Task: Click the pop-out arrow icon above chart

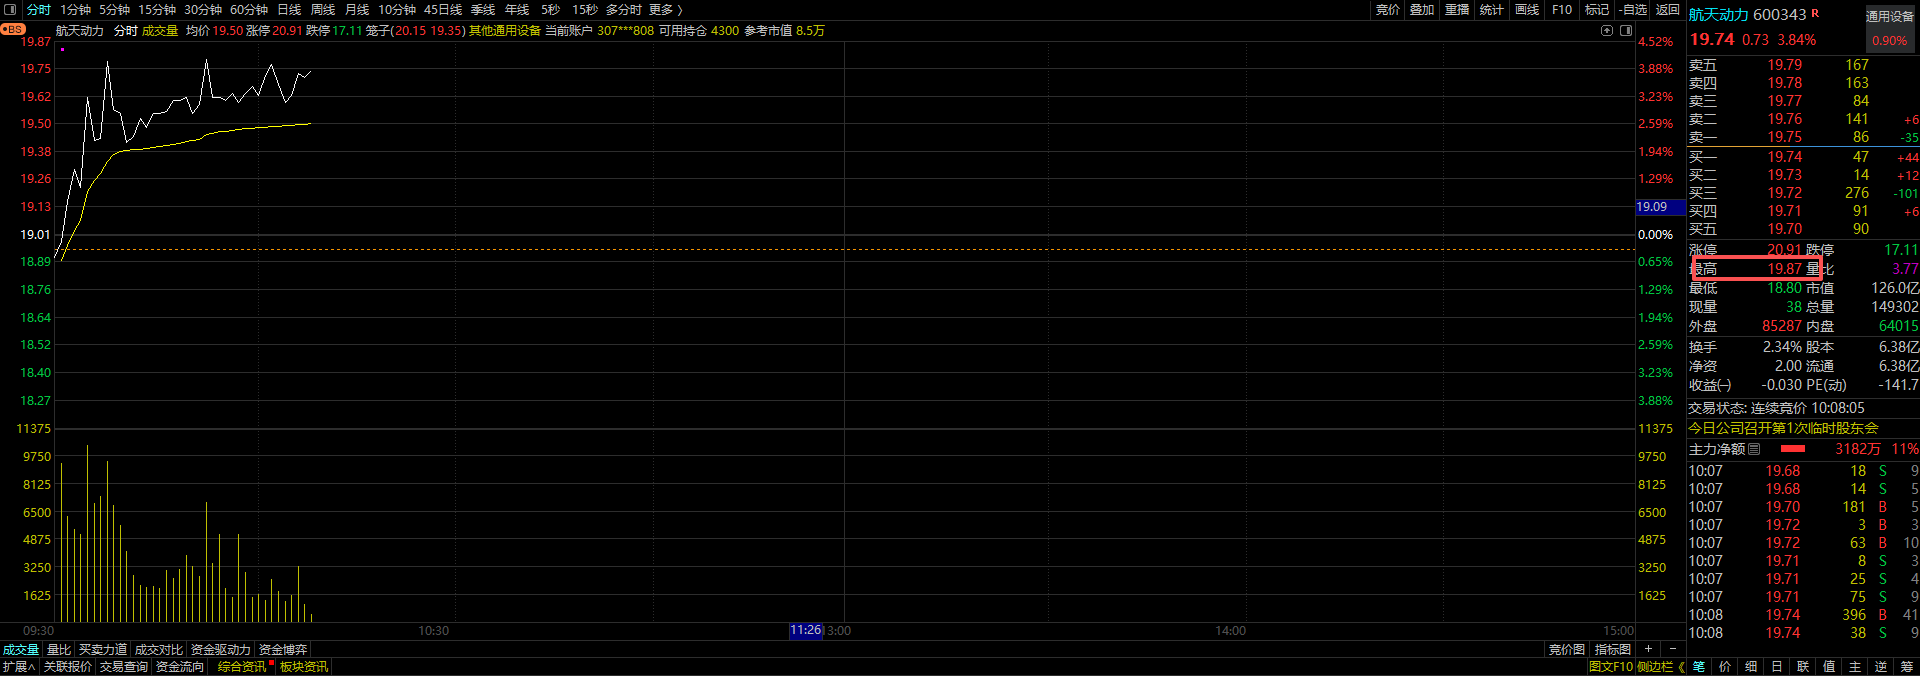Action: point(1607,31)
